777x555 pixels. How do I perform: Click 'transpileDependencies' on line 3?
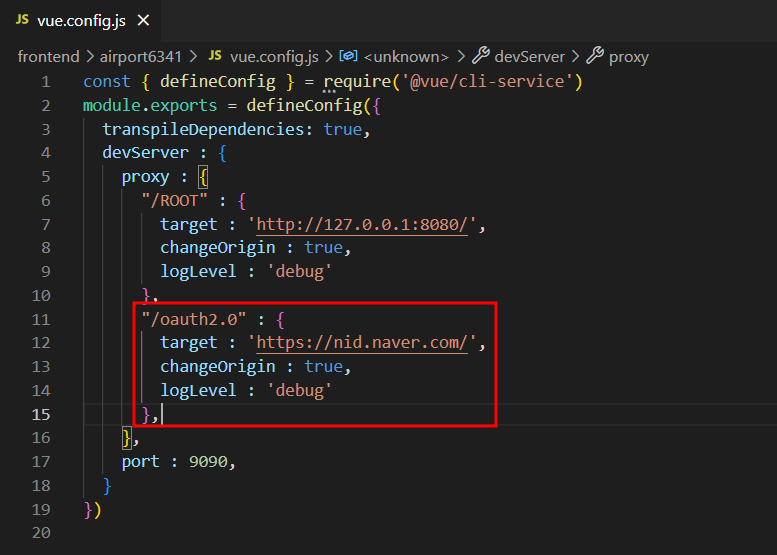(x=203, y=129)
